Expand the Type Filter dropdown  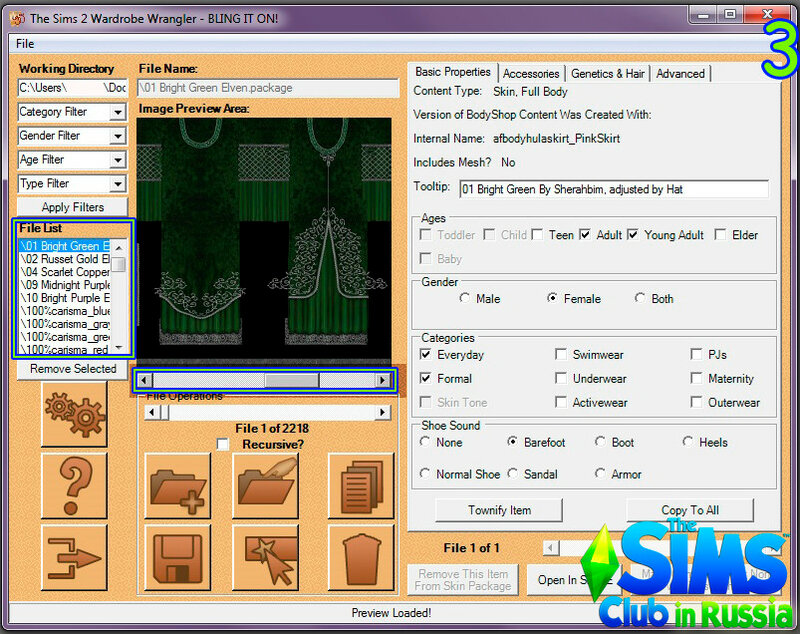point(118,184)
